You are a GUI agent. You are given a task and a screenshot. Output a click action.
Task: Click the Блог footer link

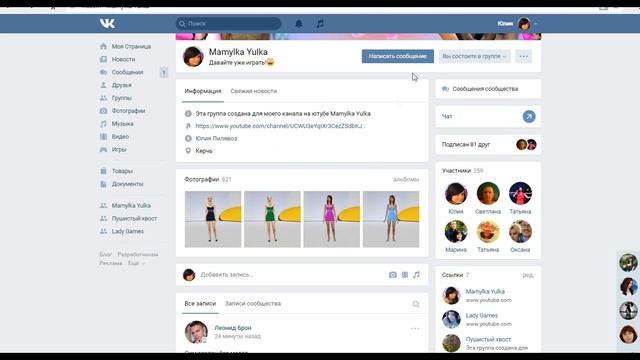point(105,254)
